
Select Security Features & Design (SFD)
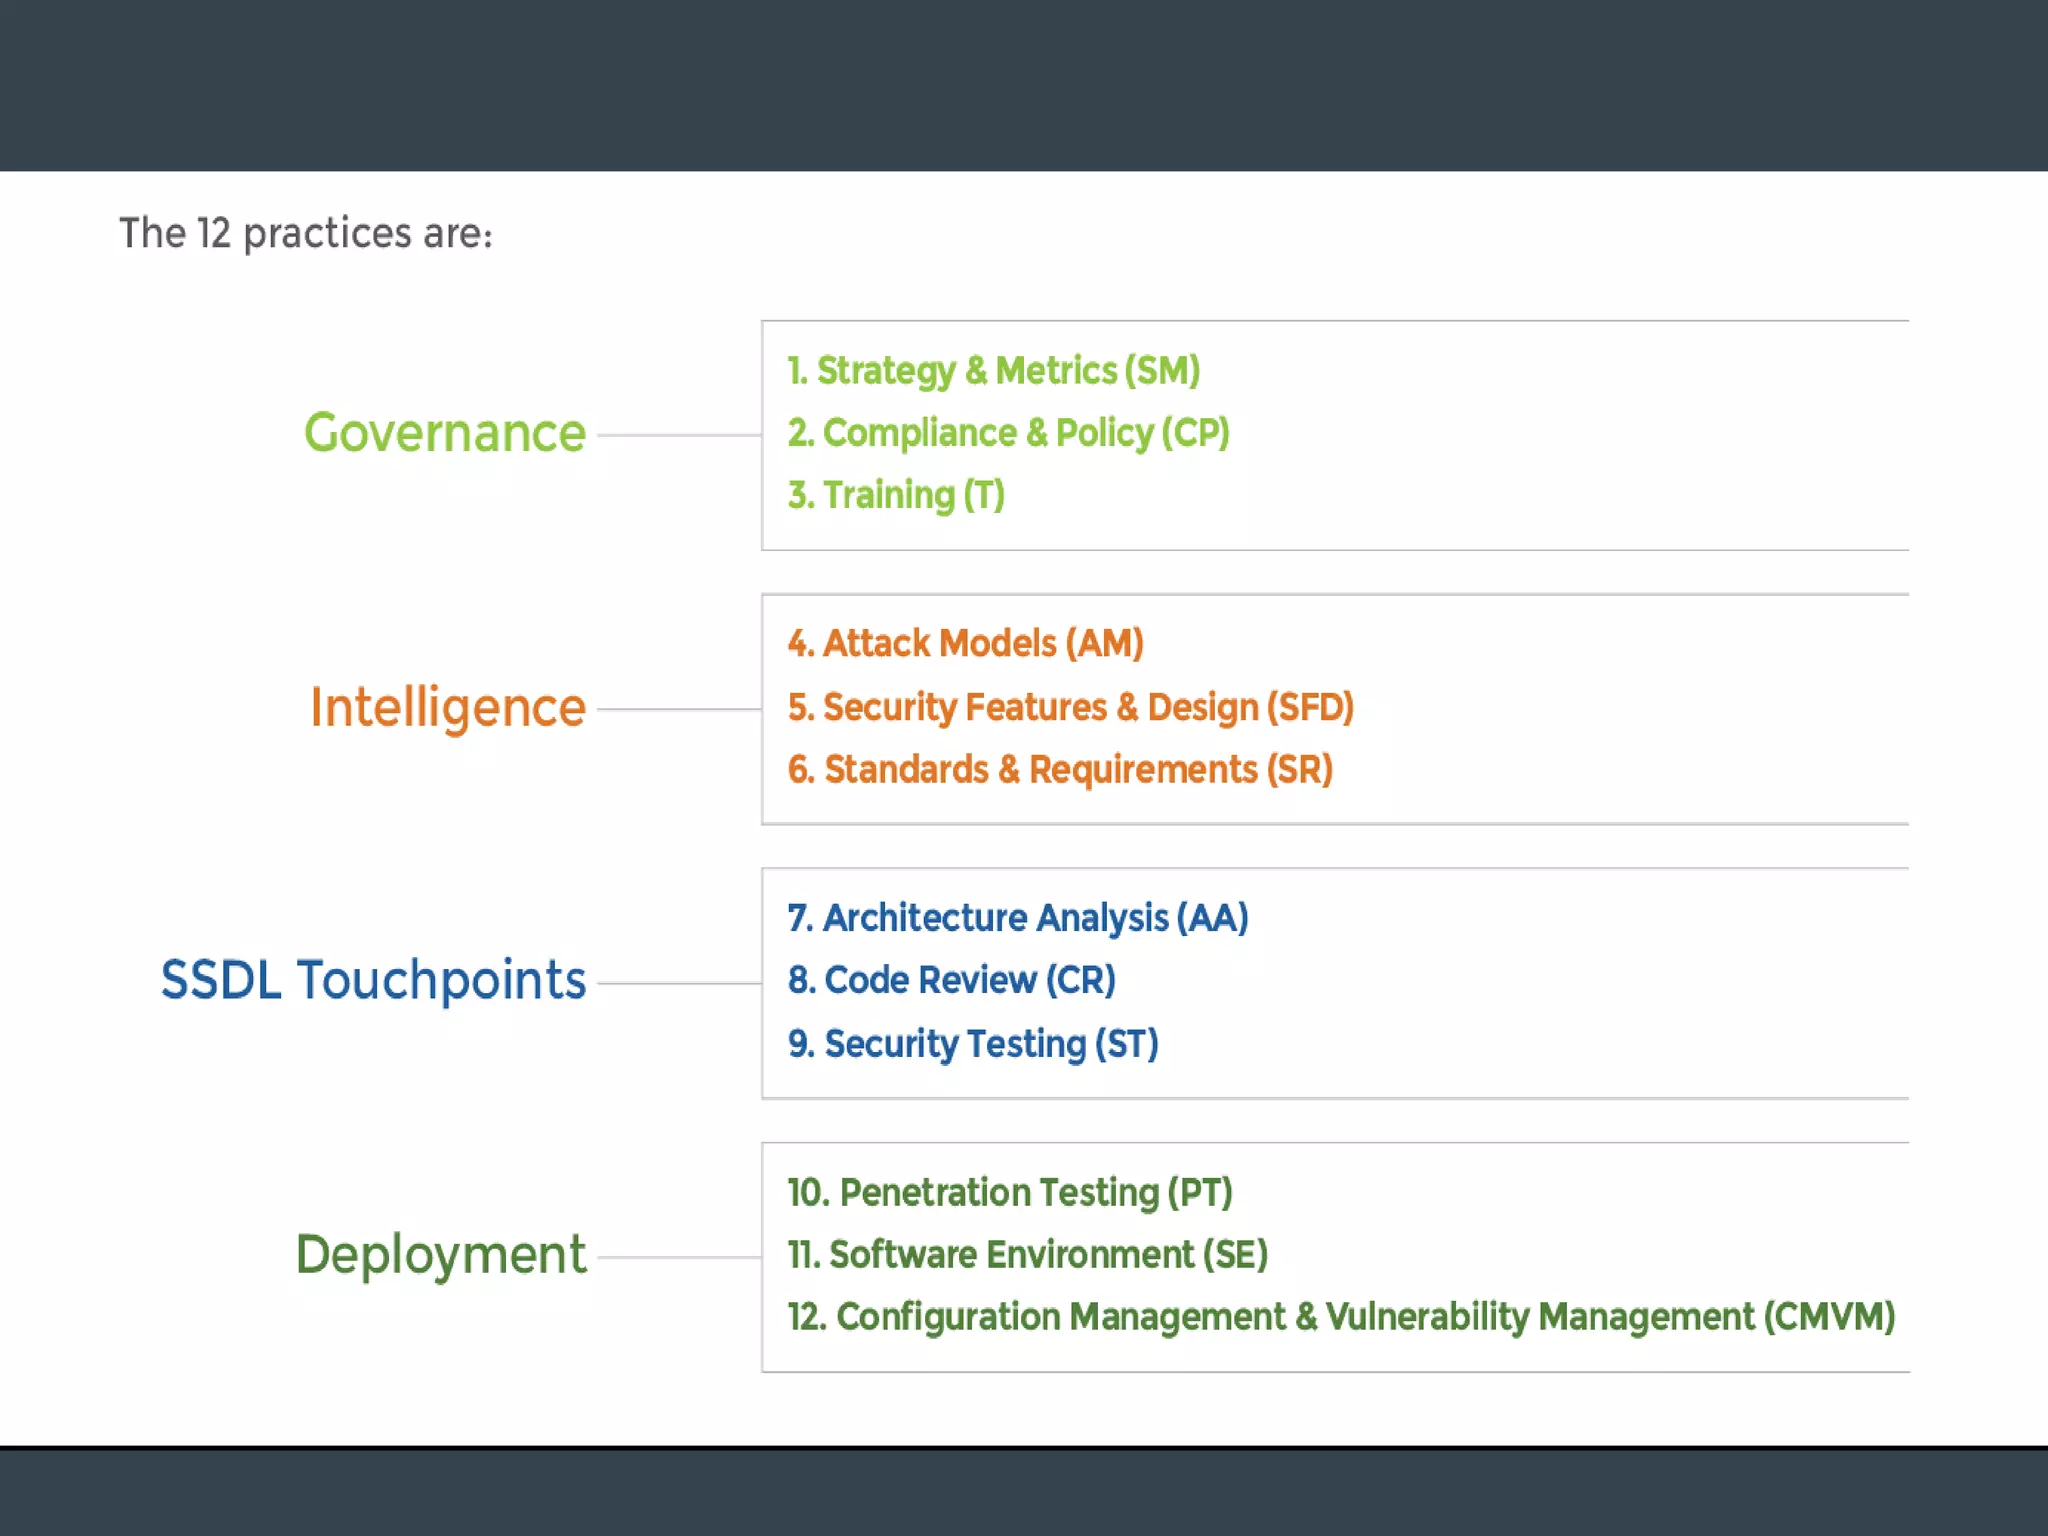pos(1070,707)
